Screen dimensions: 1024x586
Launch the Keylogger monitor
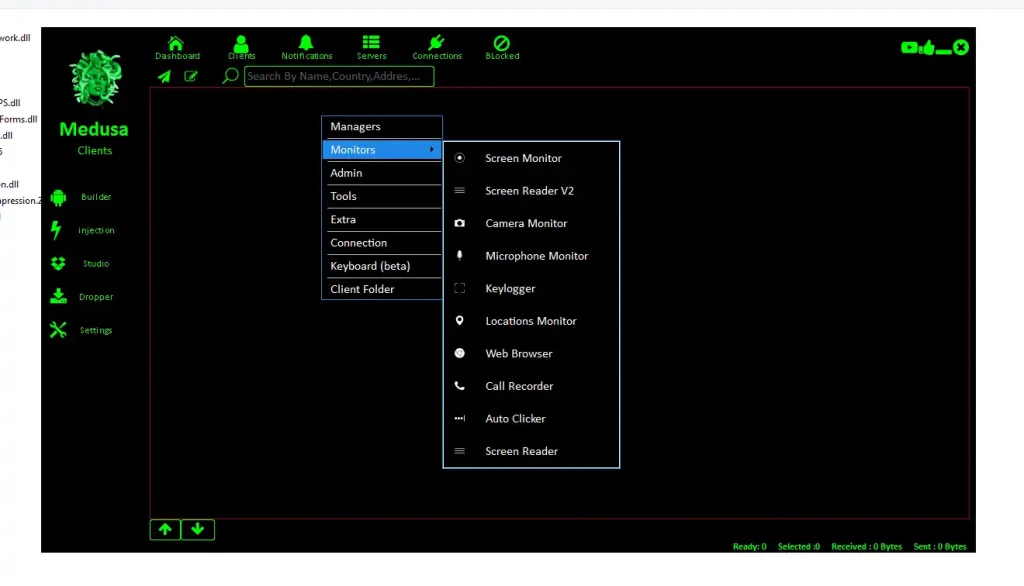click(x=510, y=288)
